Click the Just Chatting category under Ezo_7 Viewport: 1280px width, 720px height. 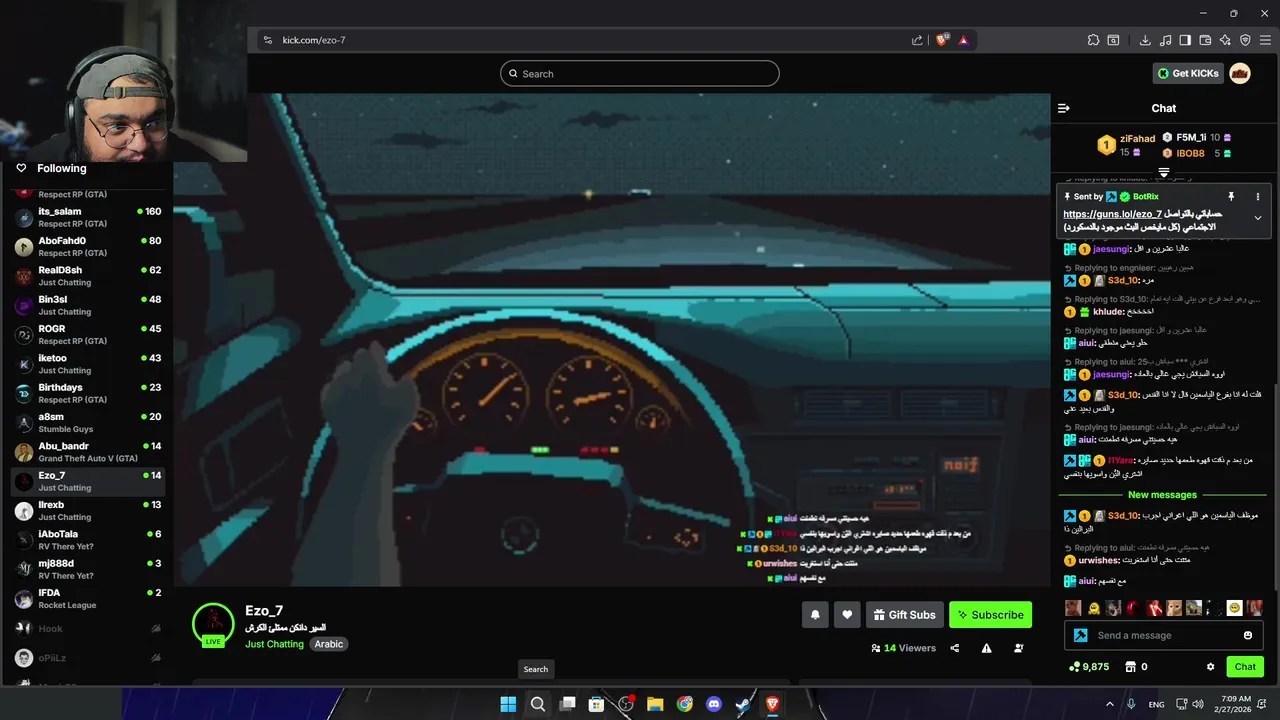tap(274, 644)
